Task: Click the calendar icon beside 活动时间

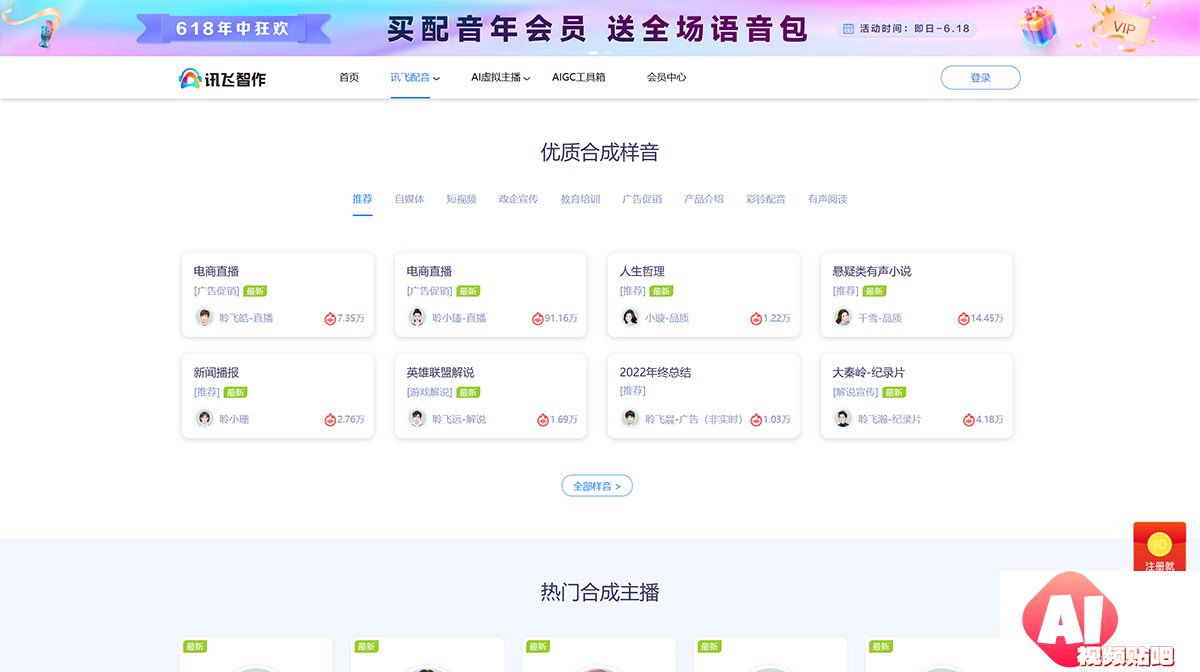Action: click(x=849, y=29)
